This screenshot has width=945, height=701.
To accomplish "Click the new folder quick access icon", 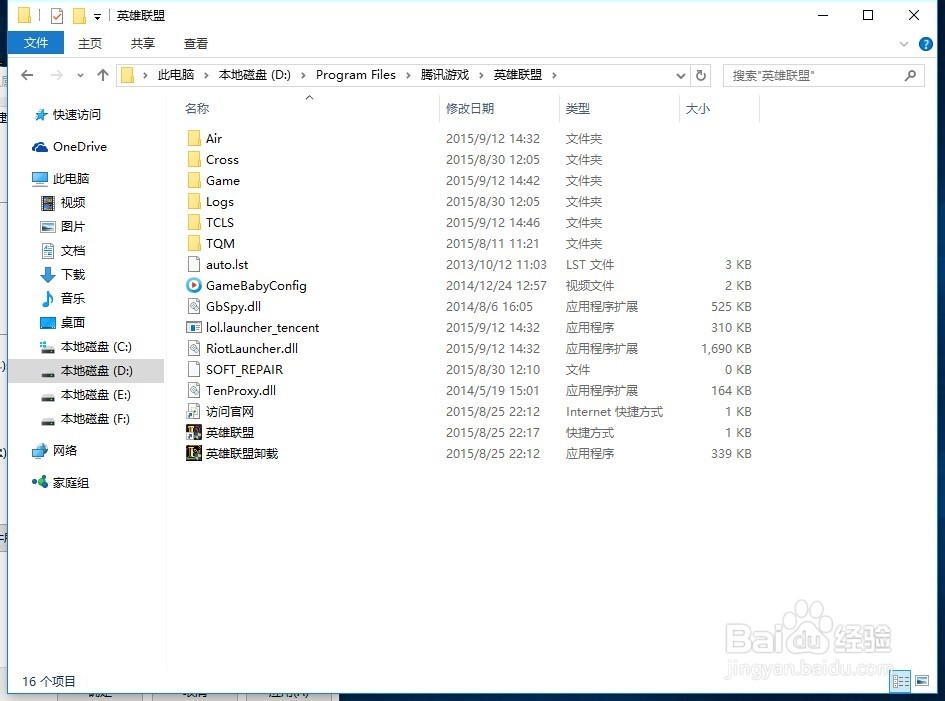I will [79, 16].
